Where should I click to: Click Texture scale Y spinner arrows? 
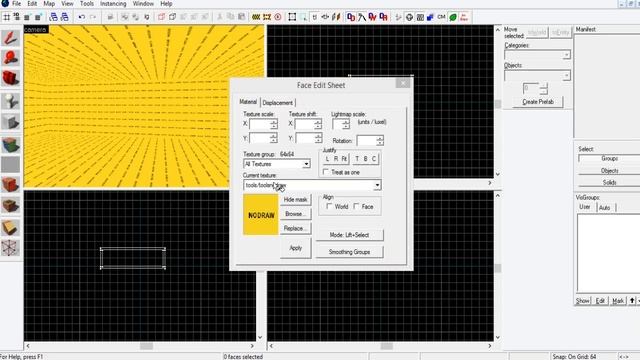(273, 138)
